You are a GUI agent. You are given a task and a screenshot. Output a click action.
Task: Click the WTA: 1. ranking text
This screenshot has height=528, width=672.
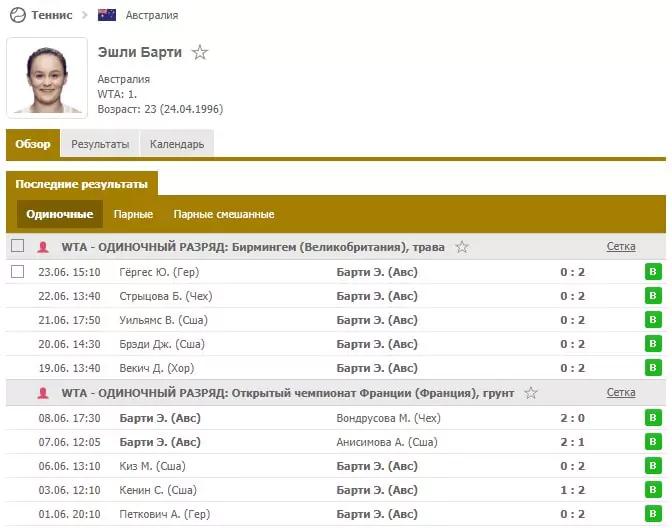click(x=117, y=94)
